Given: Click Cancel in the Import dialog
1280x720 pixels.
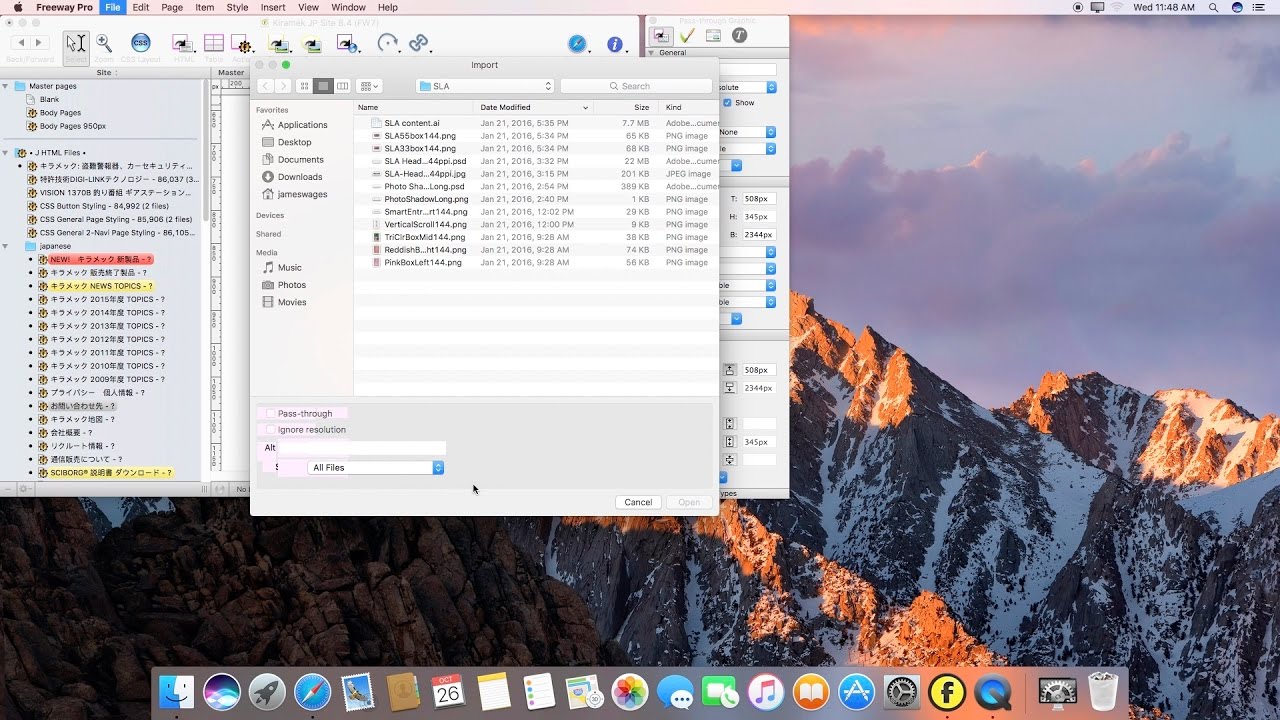Looking at the screenshot, I should coord(638,502).
